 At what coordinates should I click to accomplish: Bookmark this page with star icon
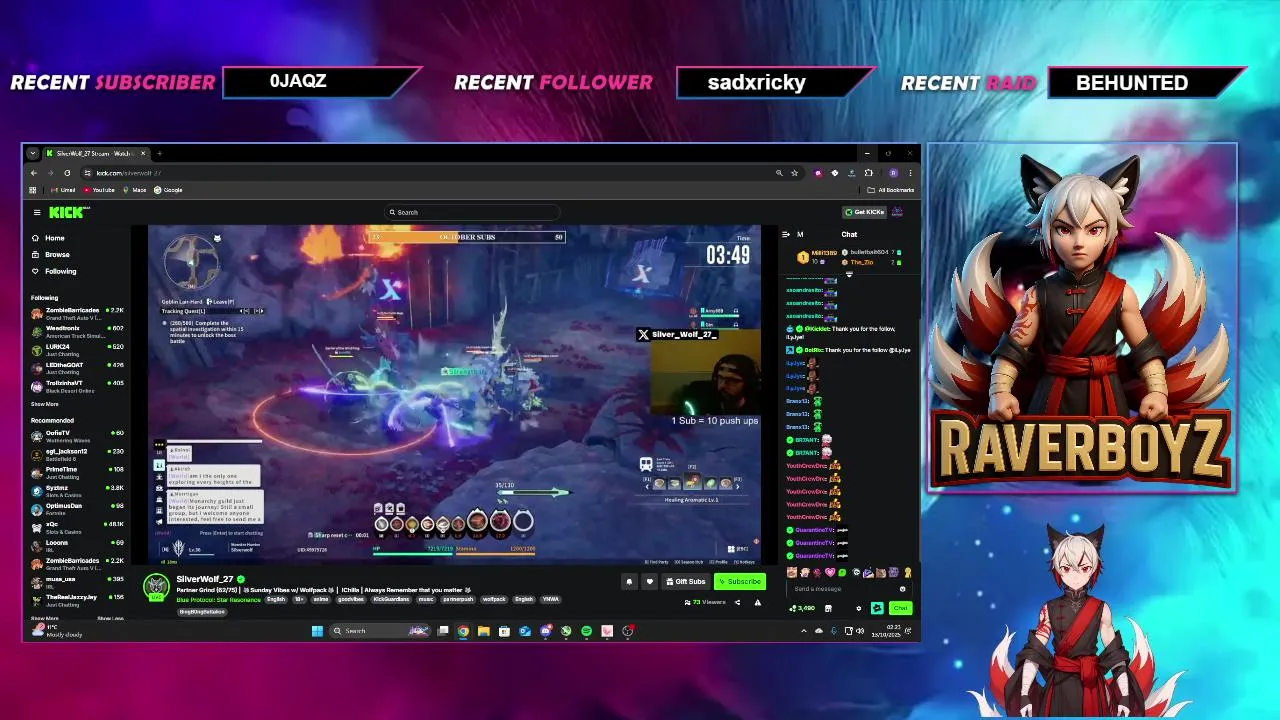[x=795, y=173]
